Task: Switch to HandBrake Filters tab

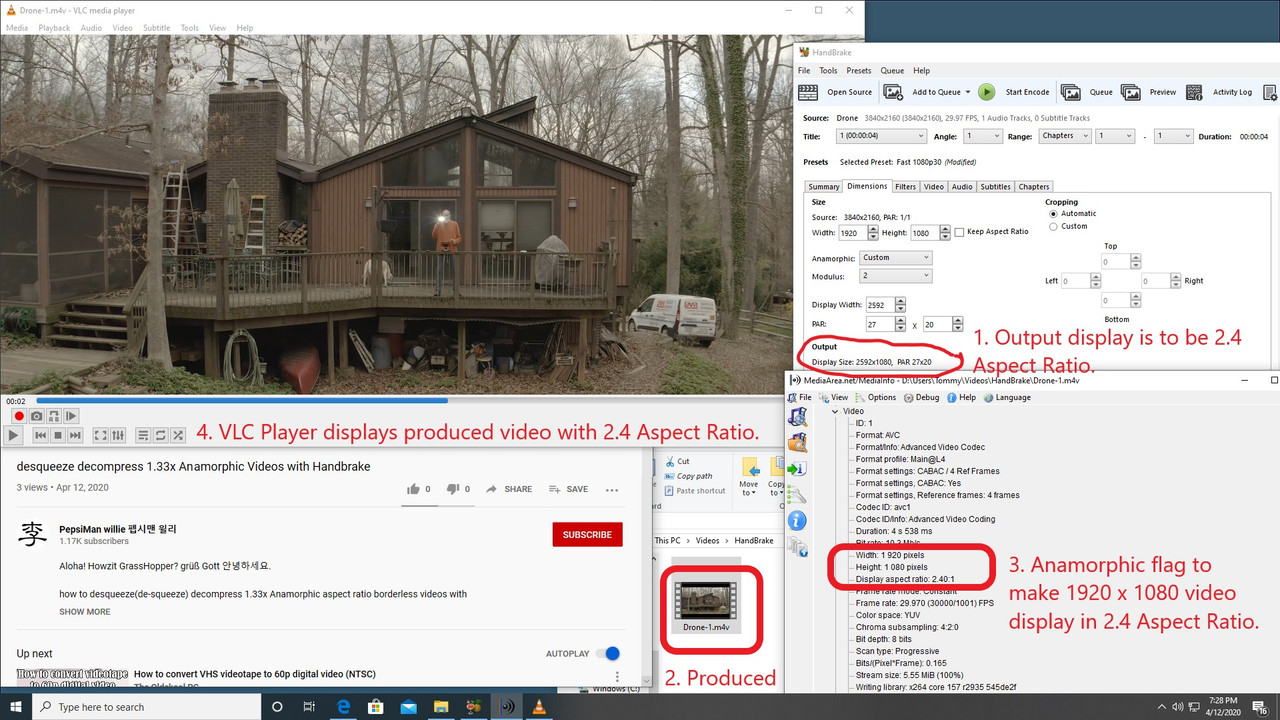Action: (x=906, y=186)
